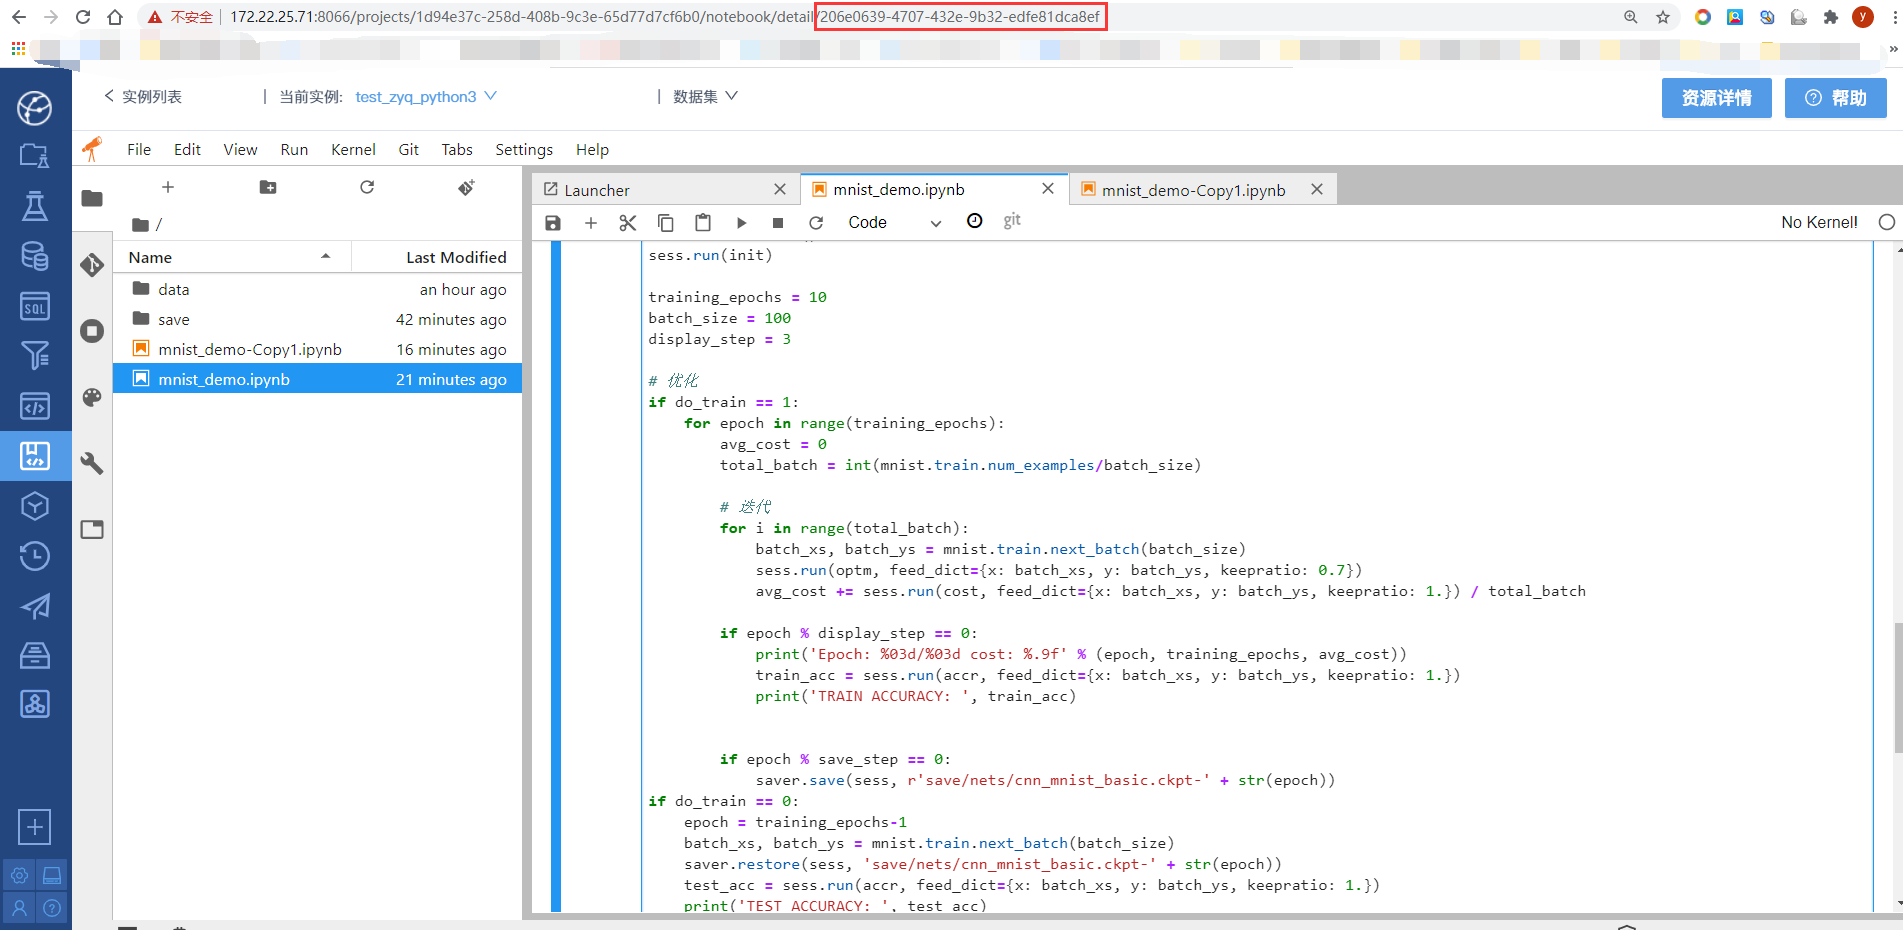Image resolution: width=1903 pixels, height=930 pixels.
Task: Open the Git menu
Action: [x=408, y=149]
